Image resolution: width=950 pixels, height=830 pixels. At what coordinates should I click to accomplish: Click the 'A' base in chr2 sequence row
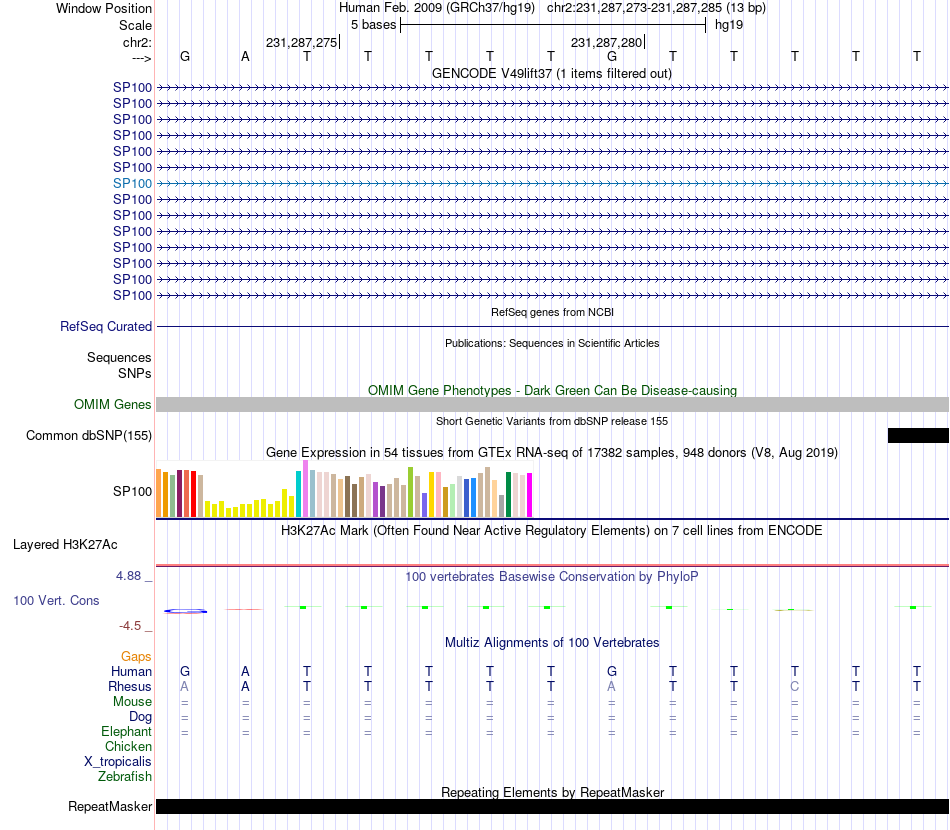click(245, 56)
